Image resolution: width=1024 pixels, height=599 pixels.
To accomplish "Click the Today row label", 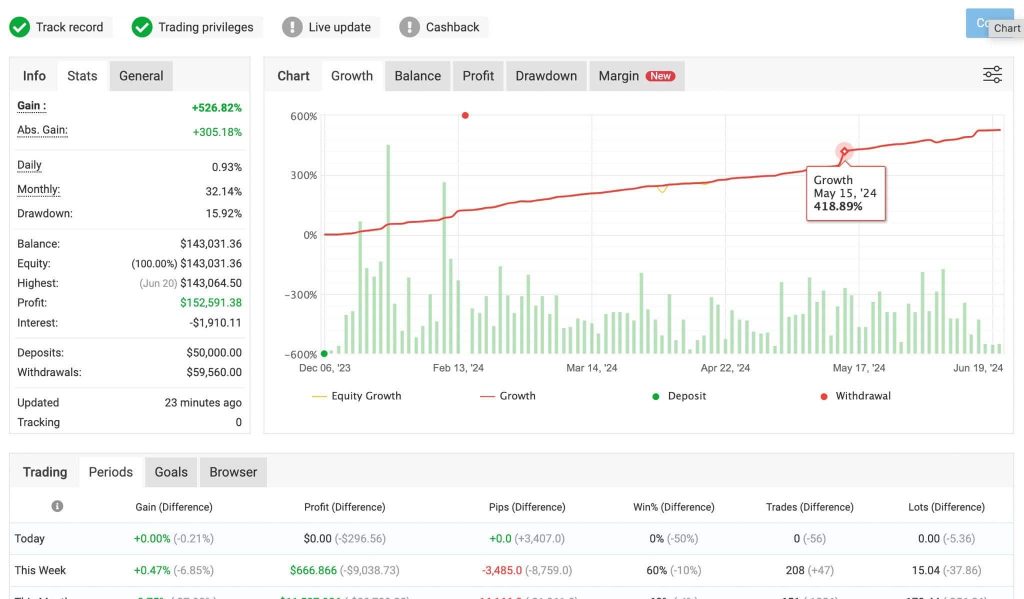I will point(29,539).
